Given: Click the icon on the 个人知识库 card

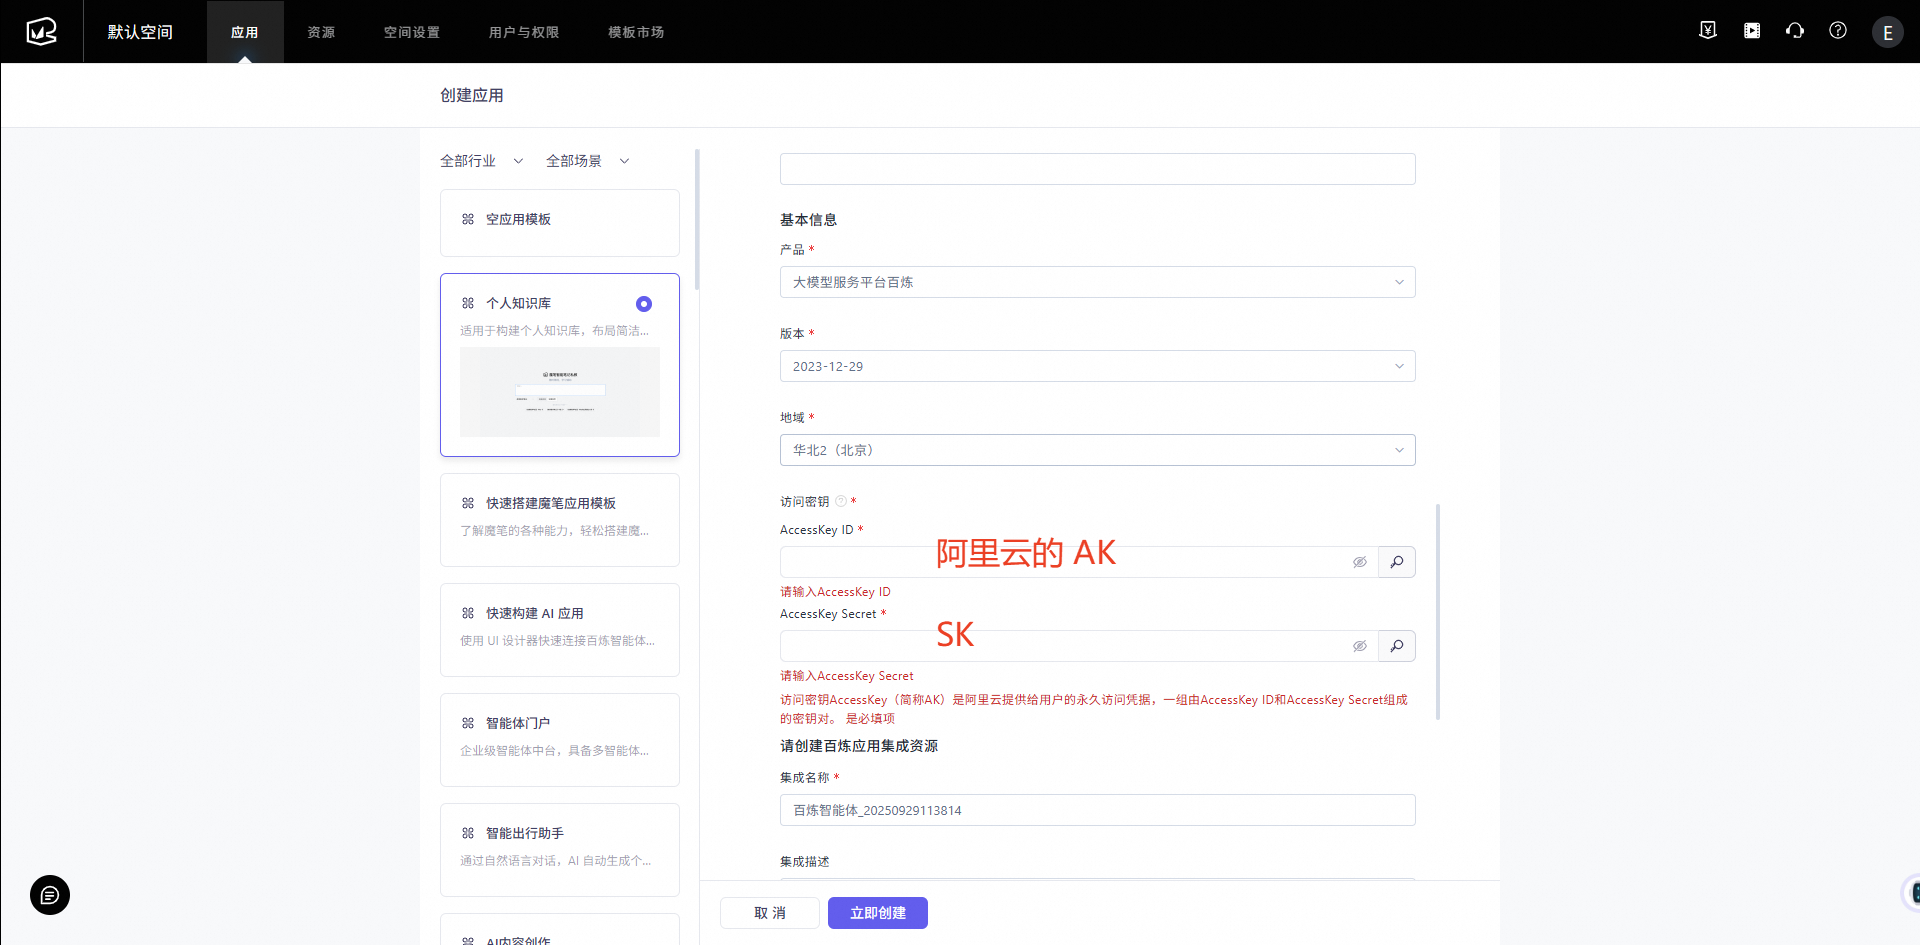Looking at the screenshot, I should (468, 303).
